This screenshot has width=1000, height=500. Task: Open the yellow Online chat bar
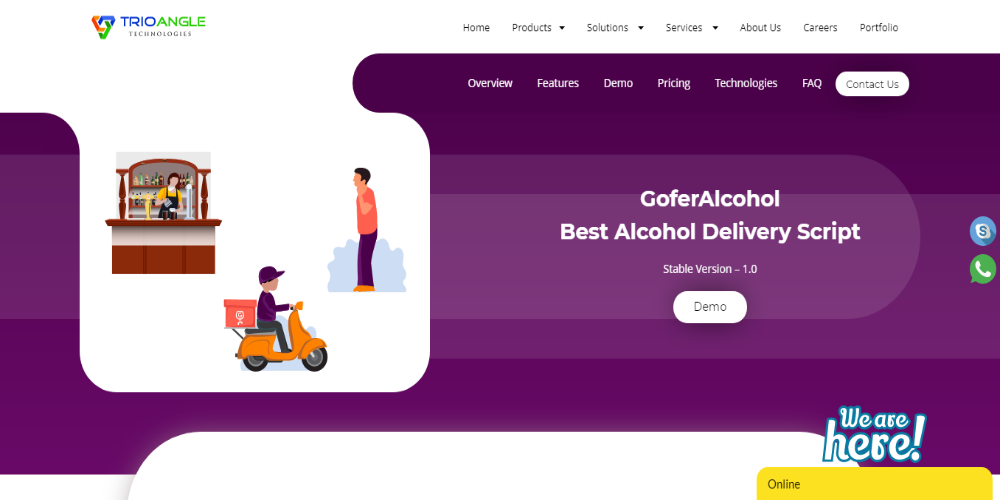874,484
